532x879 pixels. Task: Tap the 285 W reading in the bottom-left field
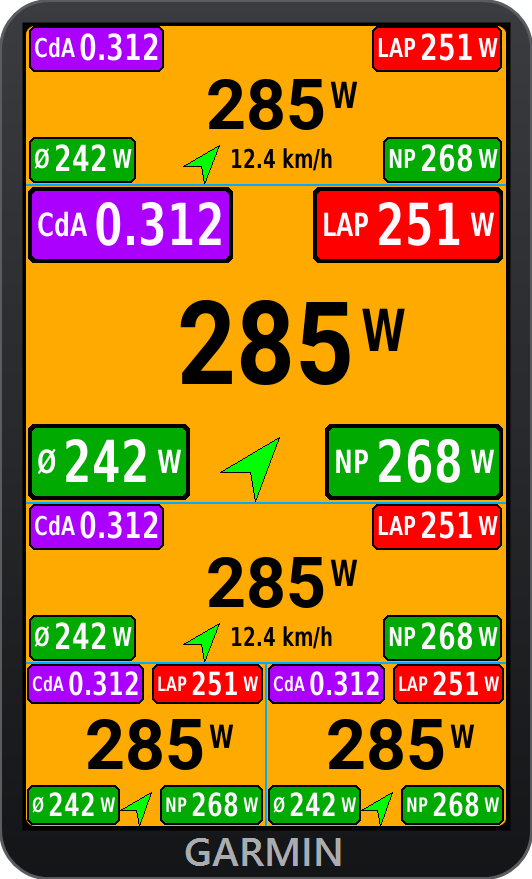(x=159, y=746)
